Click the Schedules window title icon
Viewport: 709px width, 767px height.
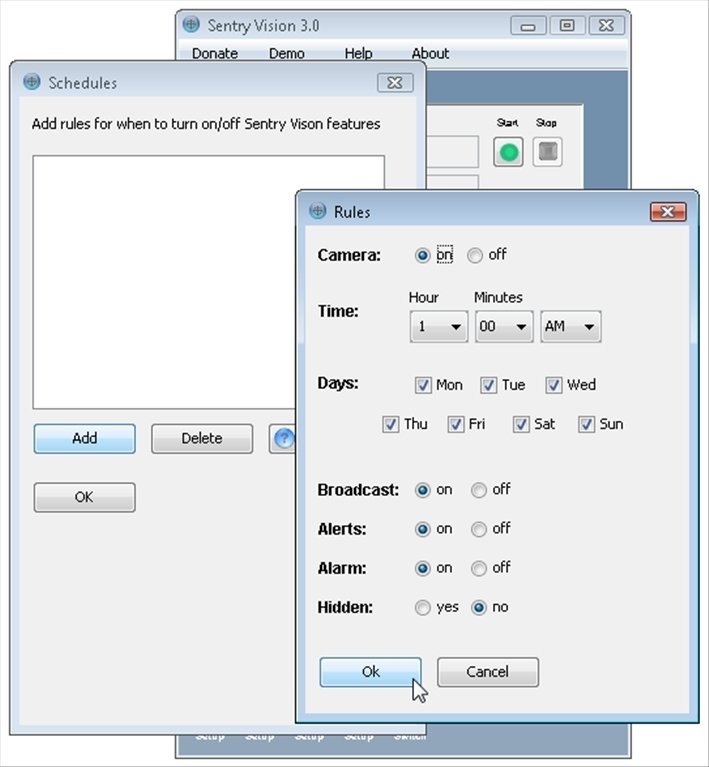[x=32, y=82]
